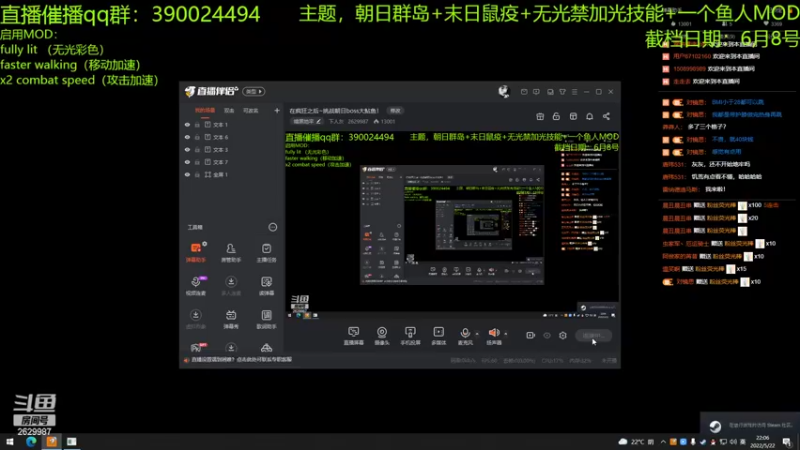Switch to the third scene tab
The height and width of the screenshot is (450, 800).
click(x=251, y=111)
